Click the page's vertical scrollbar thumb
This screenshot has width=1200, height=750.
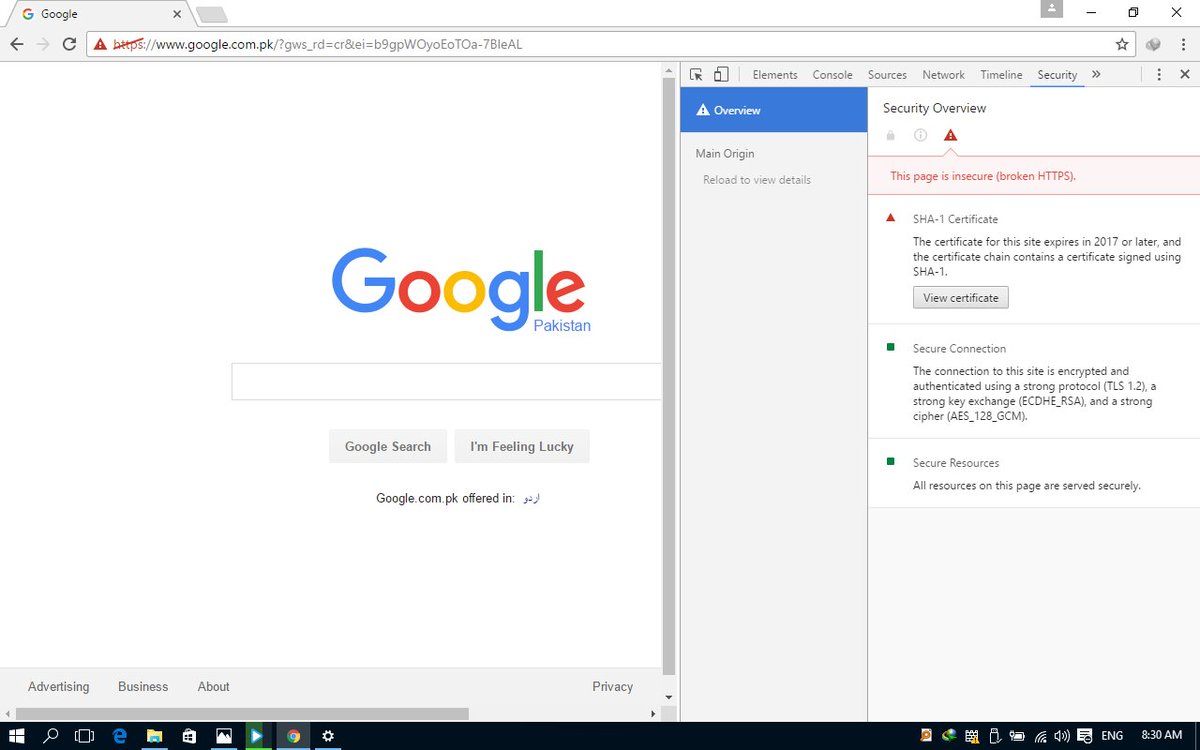click(x=669, y=375)
